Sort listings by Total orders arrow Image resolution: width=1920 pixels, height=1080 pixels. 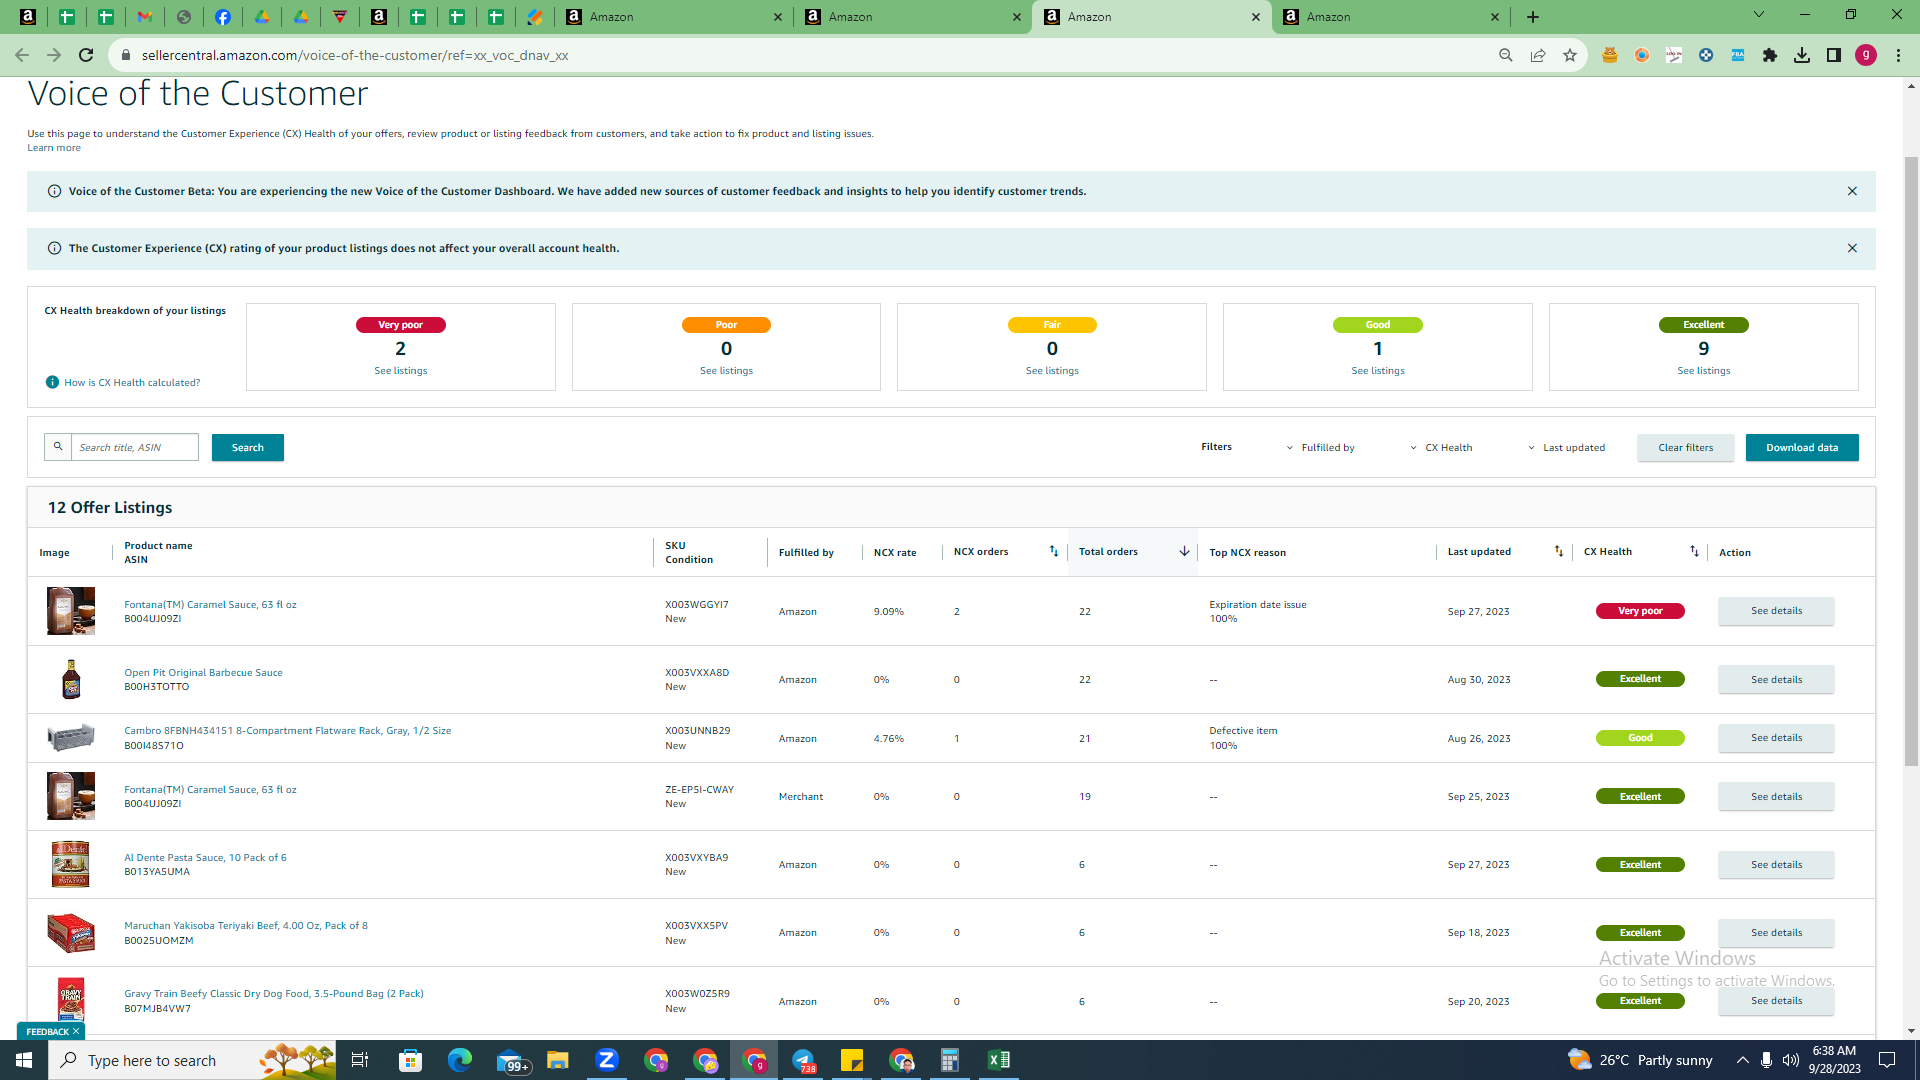coord(1184,551)
